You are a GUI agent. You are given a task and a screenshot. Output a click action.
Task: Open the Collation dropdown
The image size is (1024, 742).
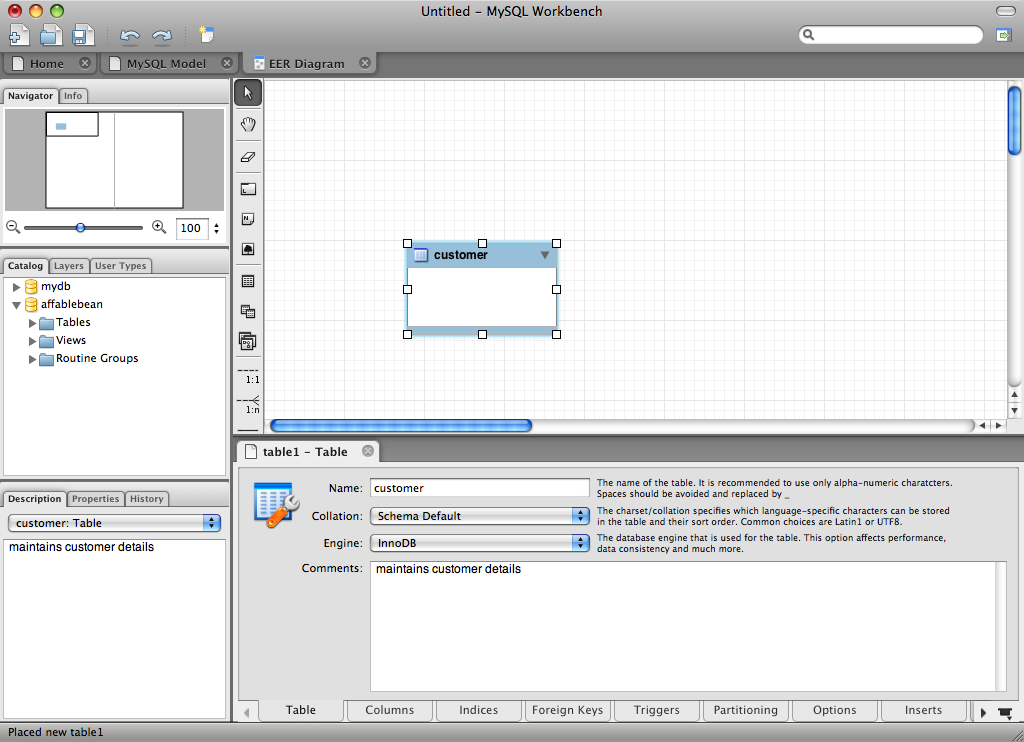click(480, 516)
